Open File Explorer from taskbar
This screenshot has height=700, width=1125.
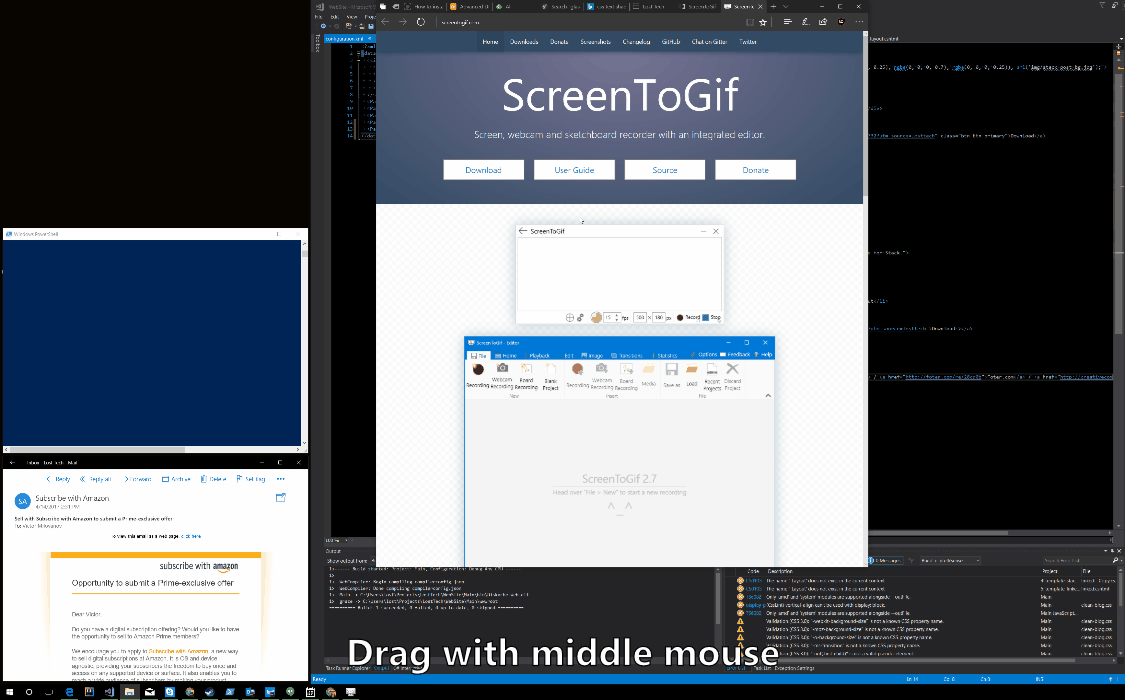(x=129, y=692)
